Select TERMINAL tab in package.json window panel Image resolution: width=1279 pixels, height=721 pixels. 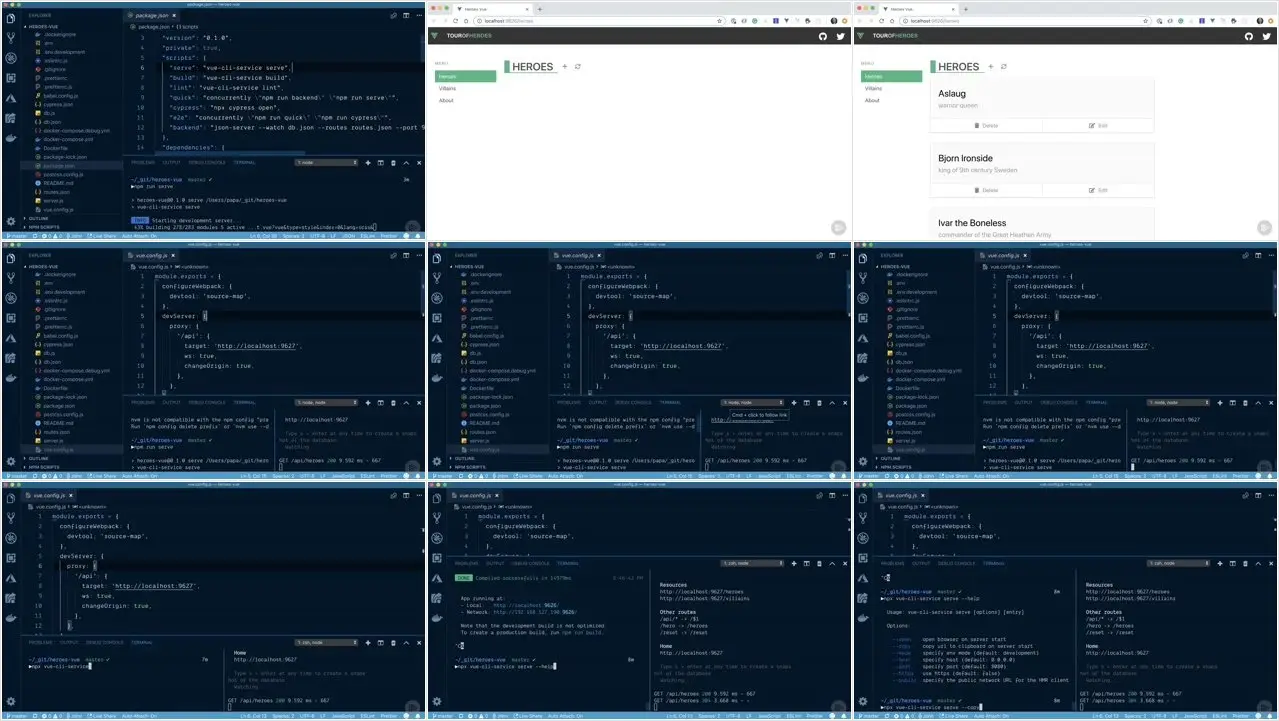pos(244,162)
